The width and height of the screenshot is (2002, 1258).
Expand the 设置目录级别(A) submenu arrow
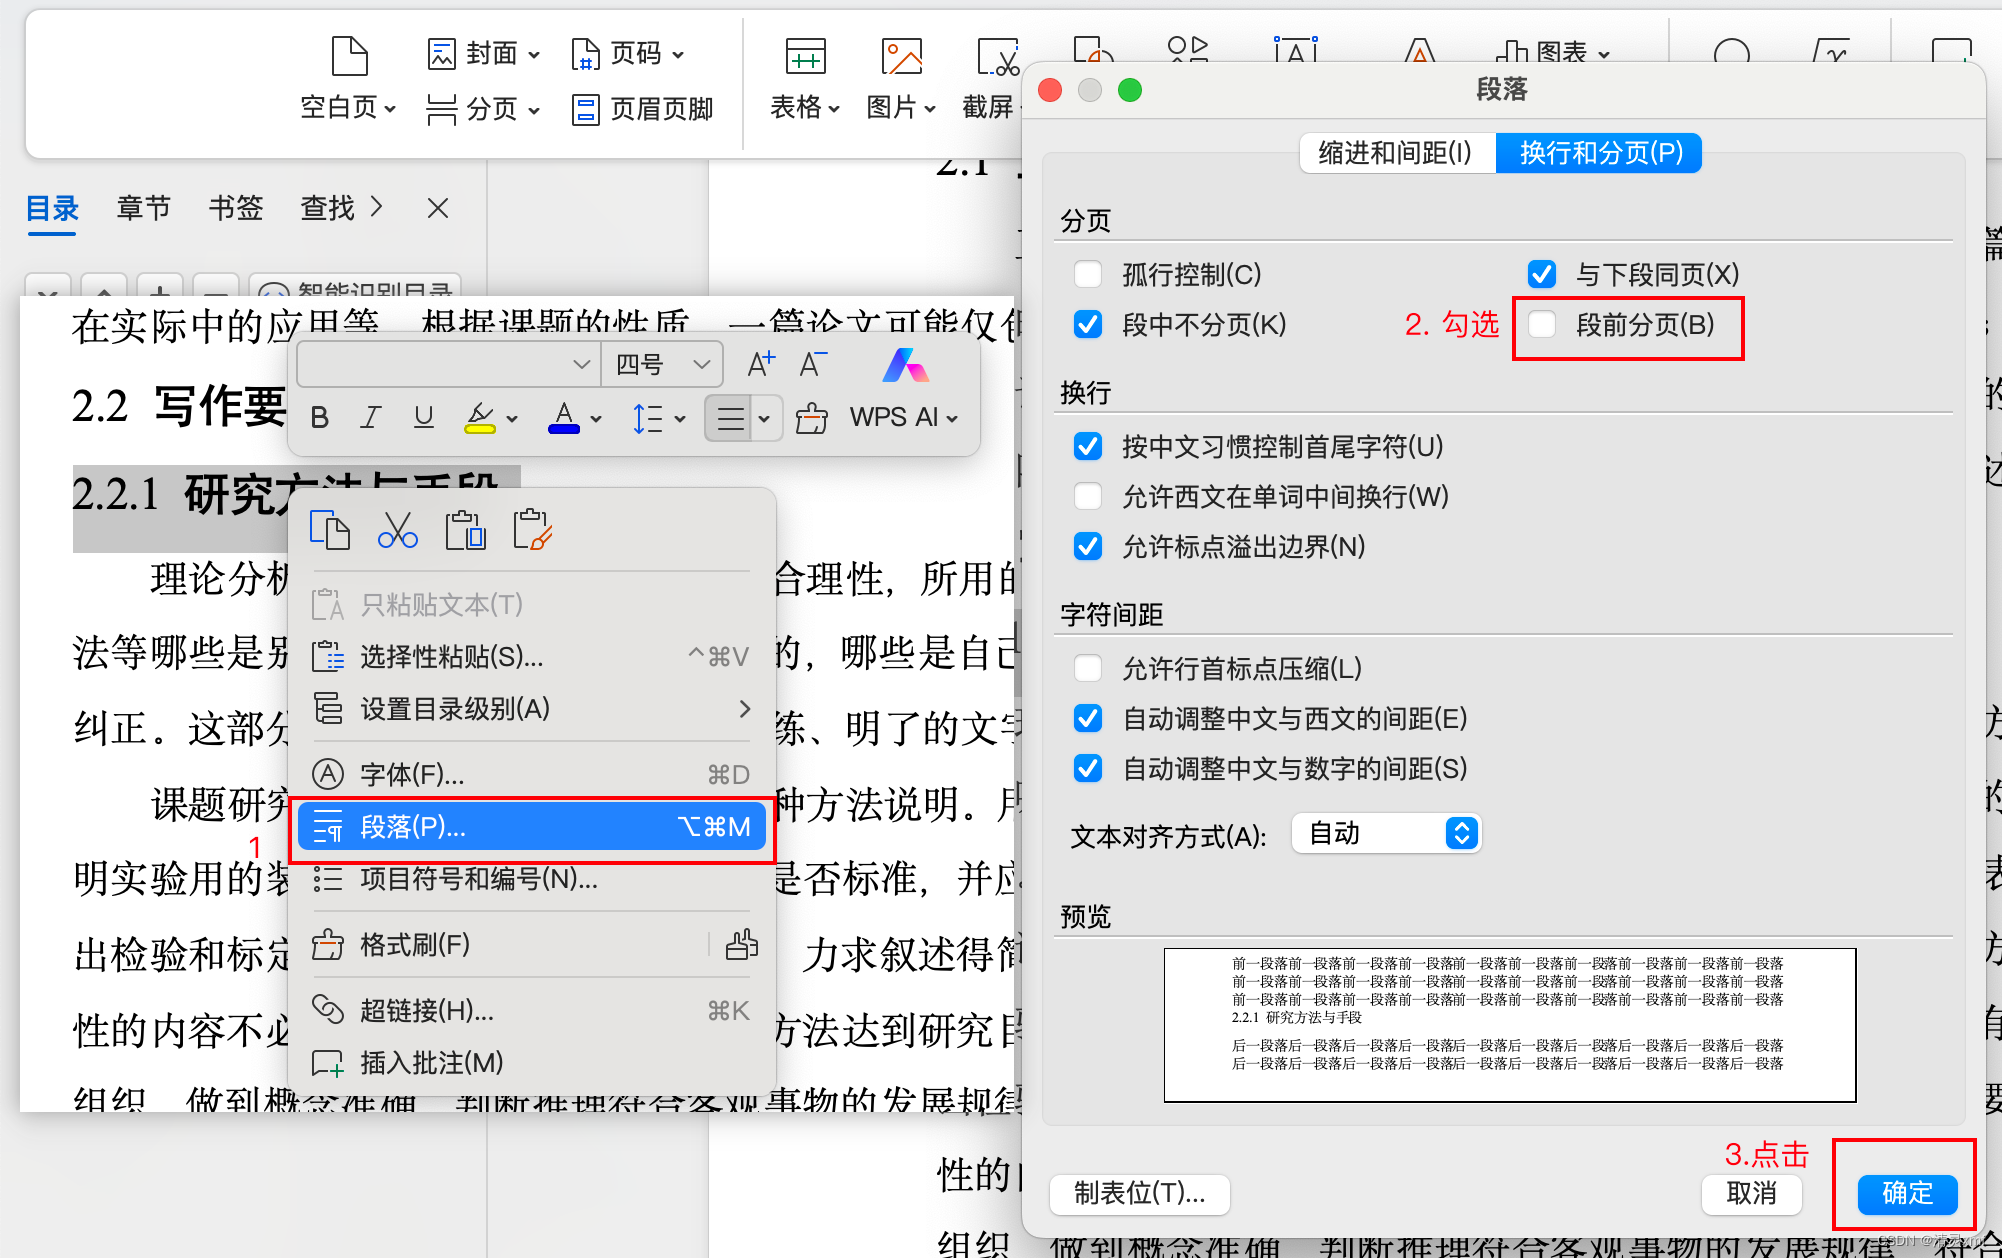click(x=744, y=709)
